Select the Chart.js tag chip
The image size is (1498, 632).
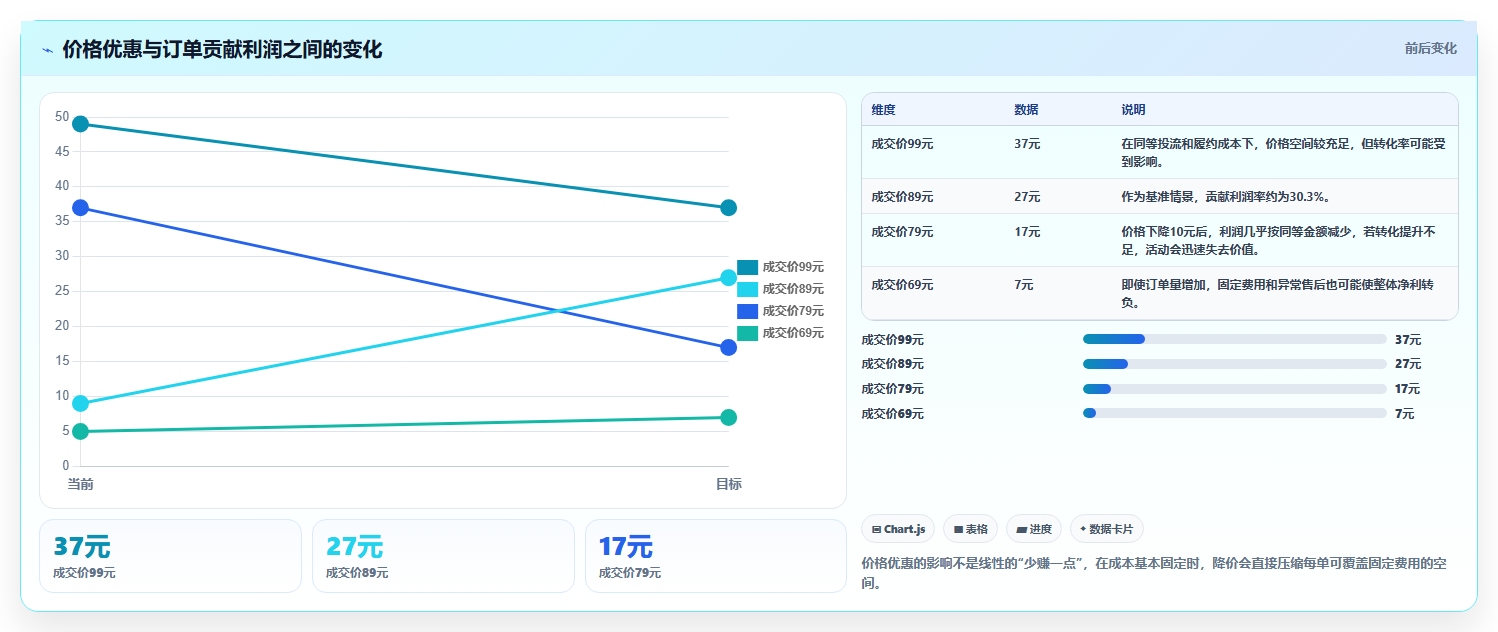[x=898, y=529]
